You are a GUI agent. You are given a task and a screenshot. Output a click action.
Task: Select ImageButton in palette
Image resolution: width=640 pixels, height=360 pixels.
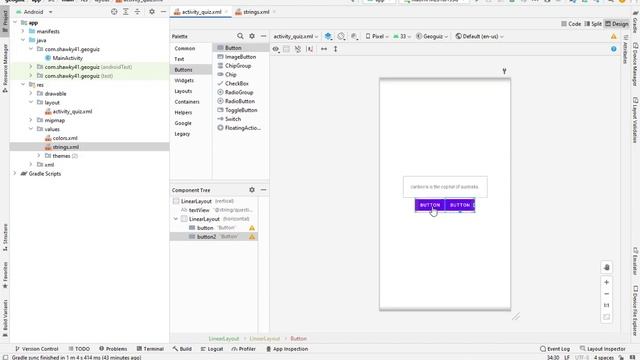coord(240,57)
